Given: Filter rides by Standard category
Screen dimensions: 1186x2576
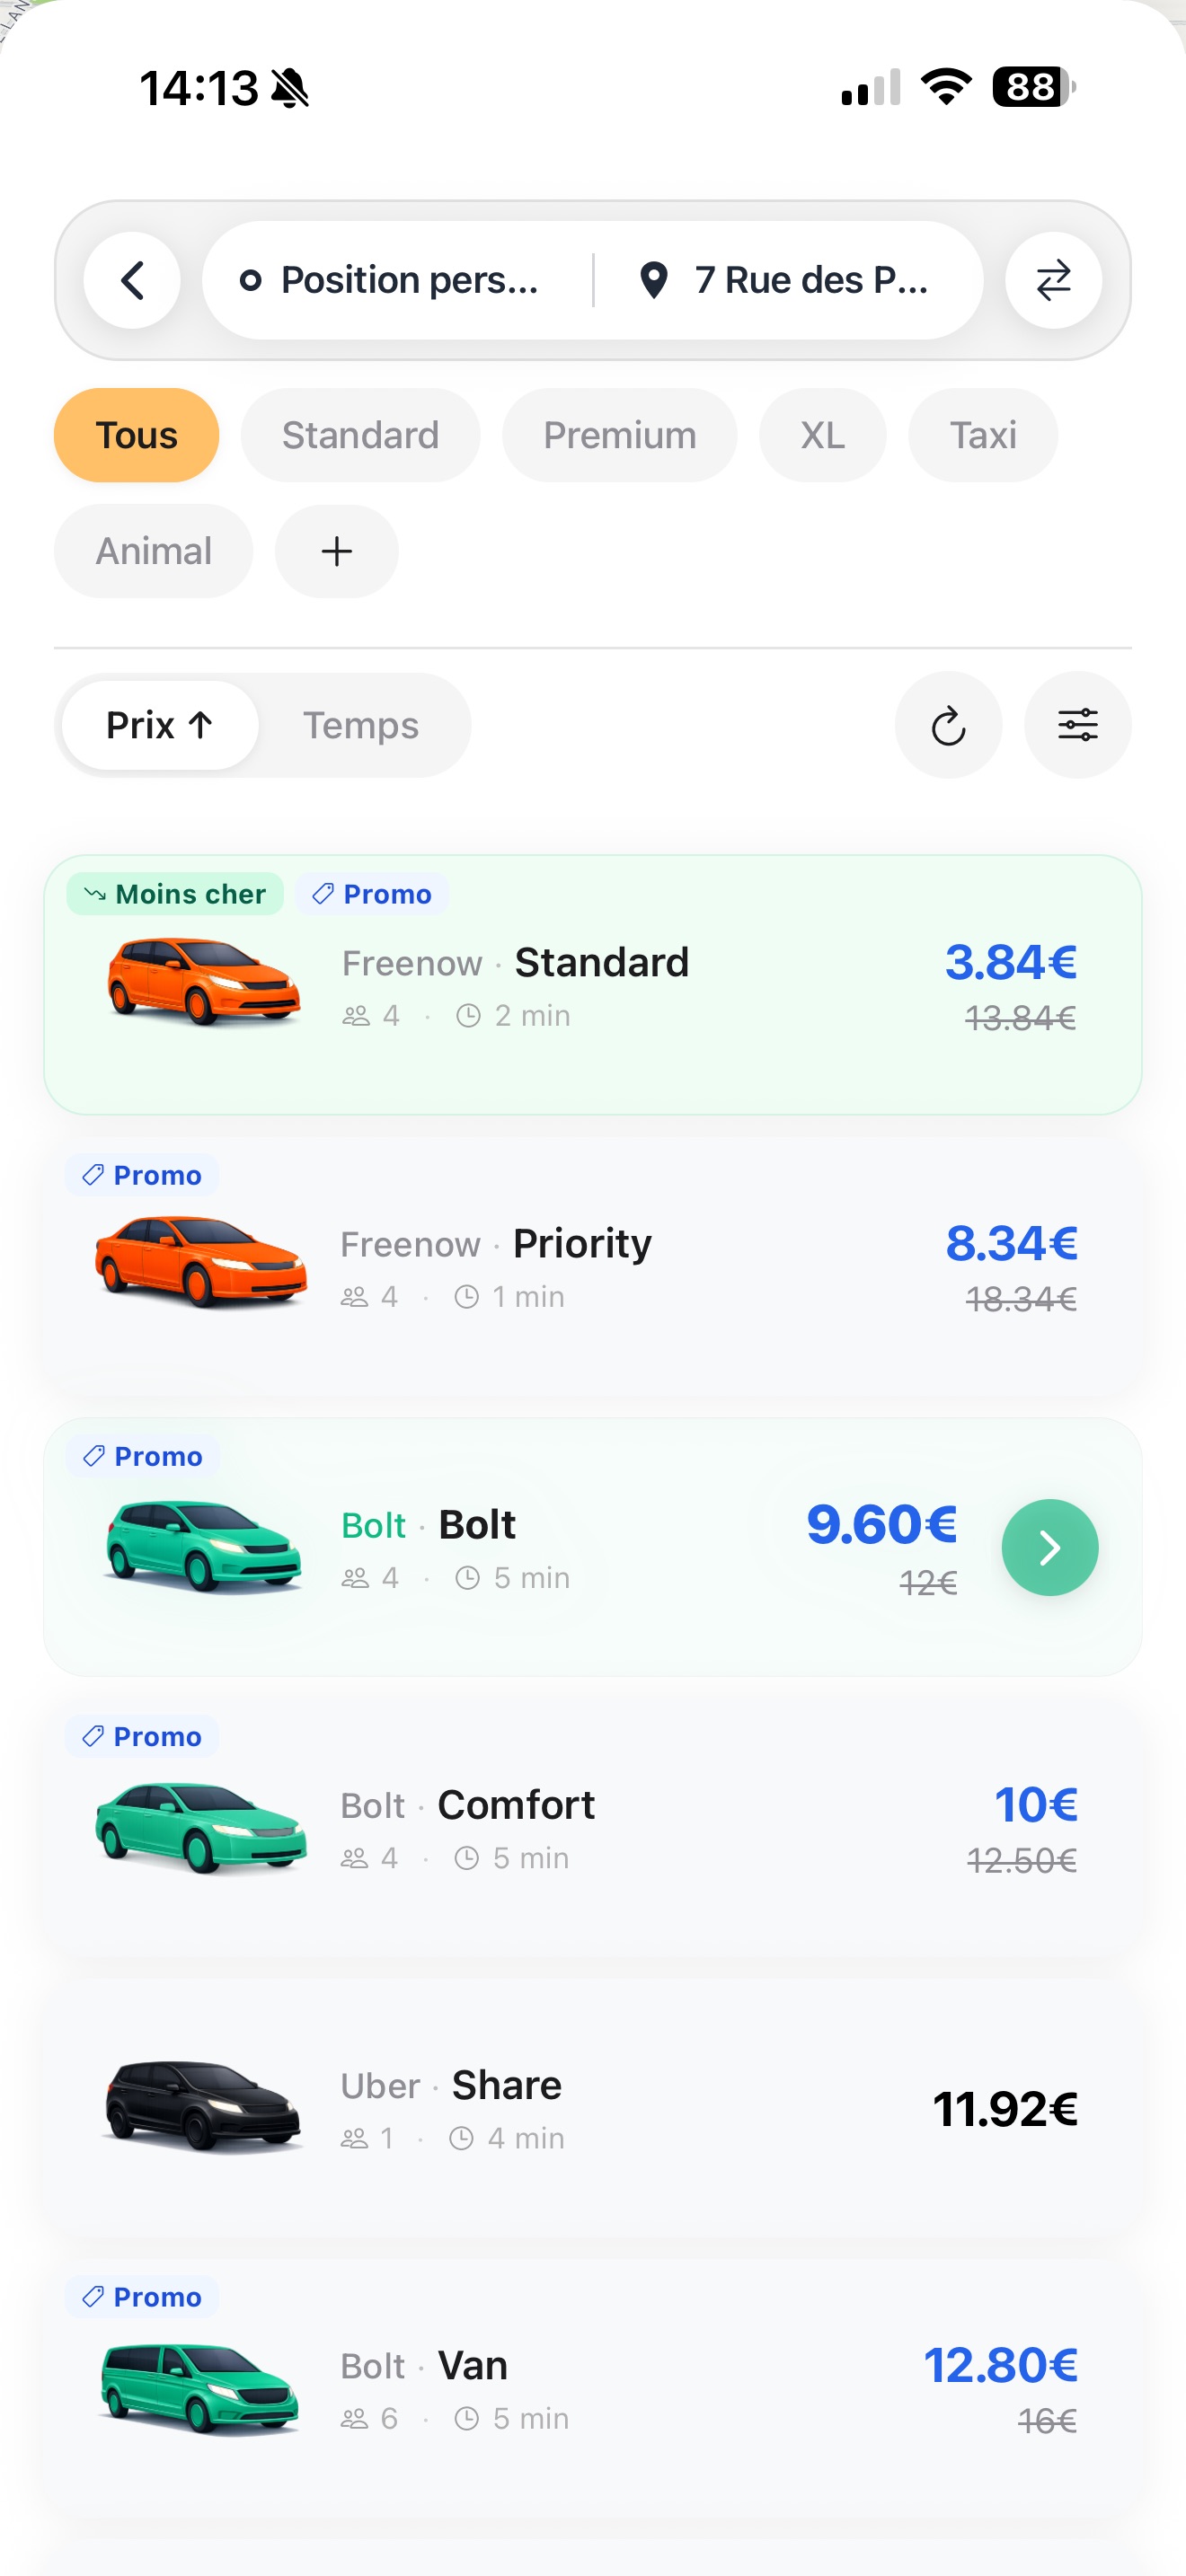Looking at the screenshot, I should tap(360, 435).
